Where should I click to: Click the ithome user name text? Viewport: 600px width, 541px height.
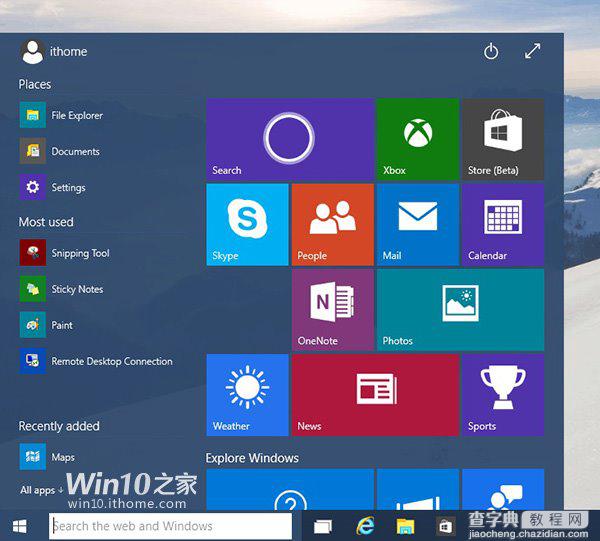coord(68,51)
